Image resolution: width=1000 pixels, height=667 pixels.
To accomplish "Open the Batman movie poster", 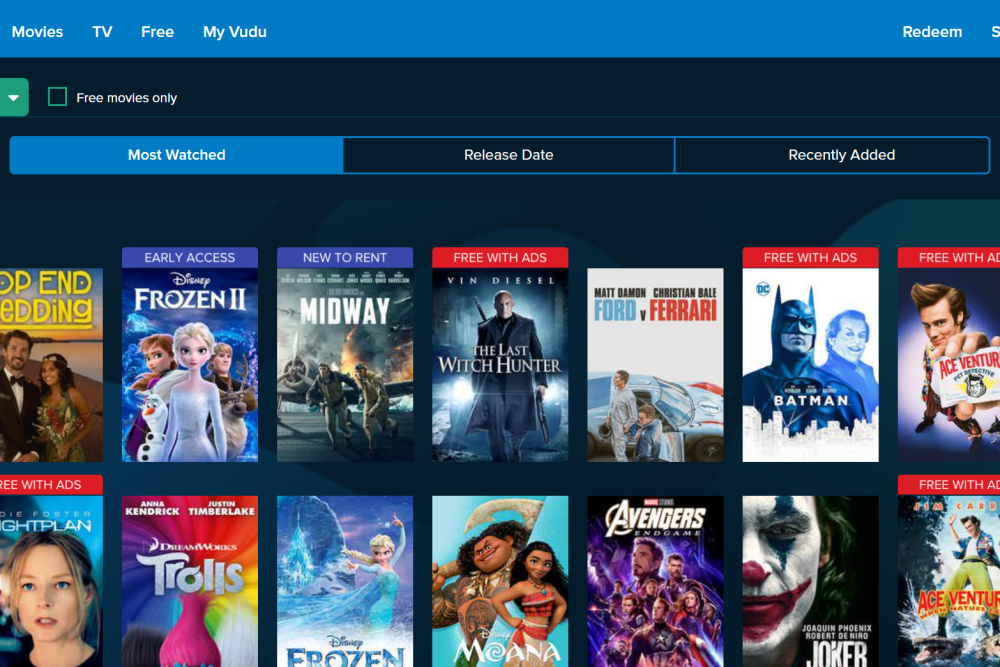I will tap(811, 365).
